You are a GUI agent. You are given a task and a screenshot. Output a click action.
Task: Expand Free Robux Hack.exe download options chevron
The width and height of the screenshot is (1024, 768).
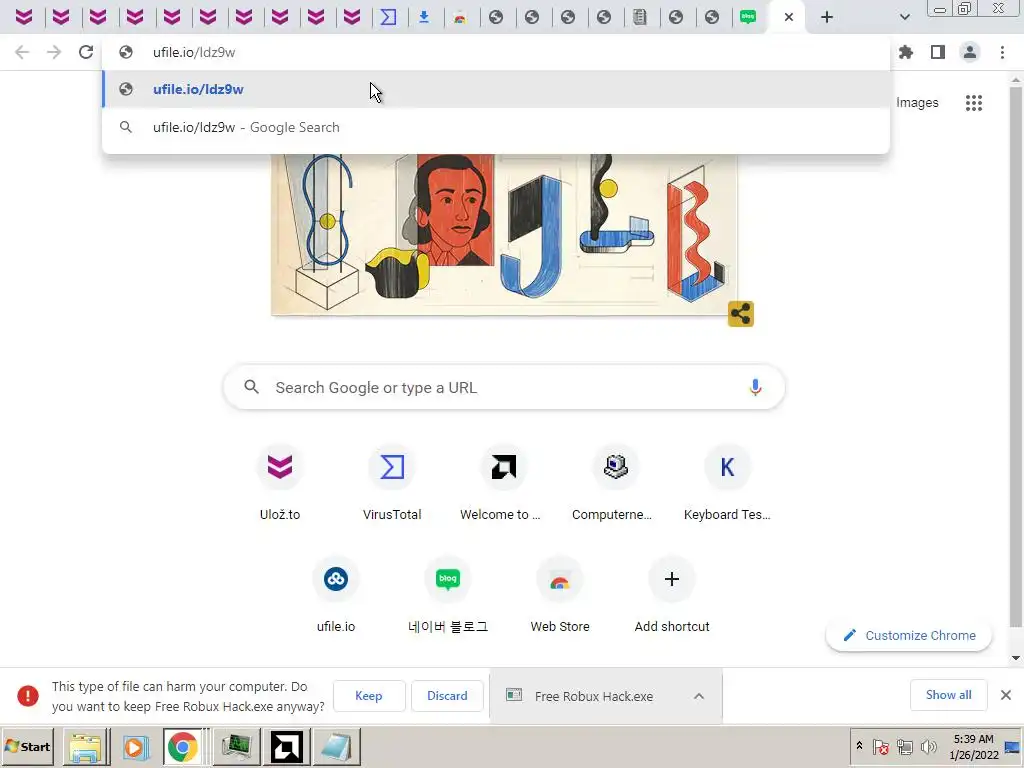coord(699,696)
